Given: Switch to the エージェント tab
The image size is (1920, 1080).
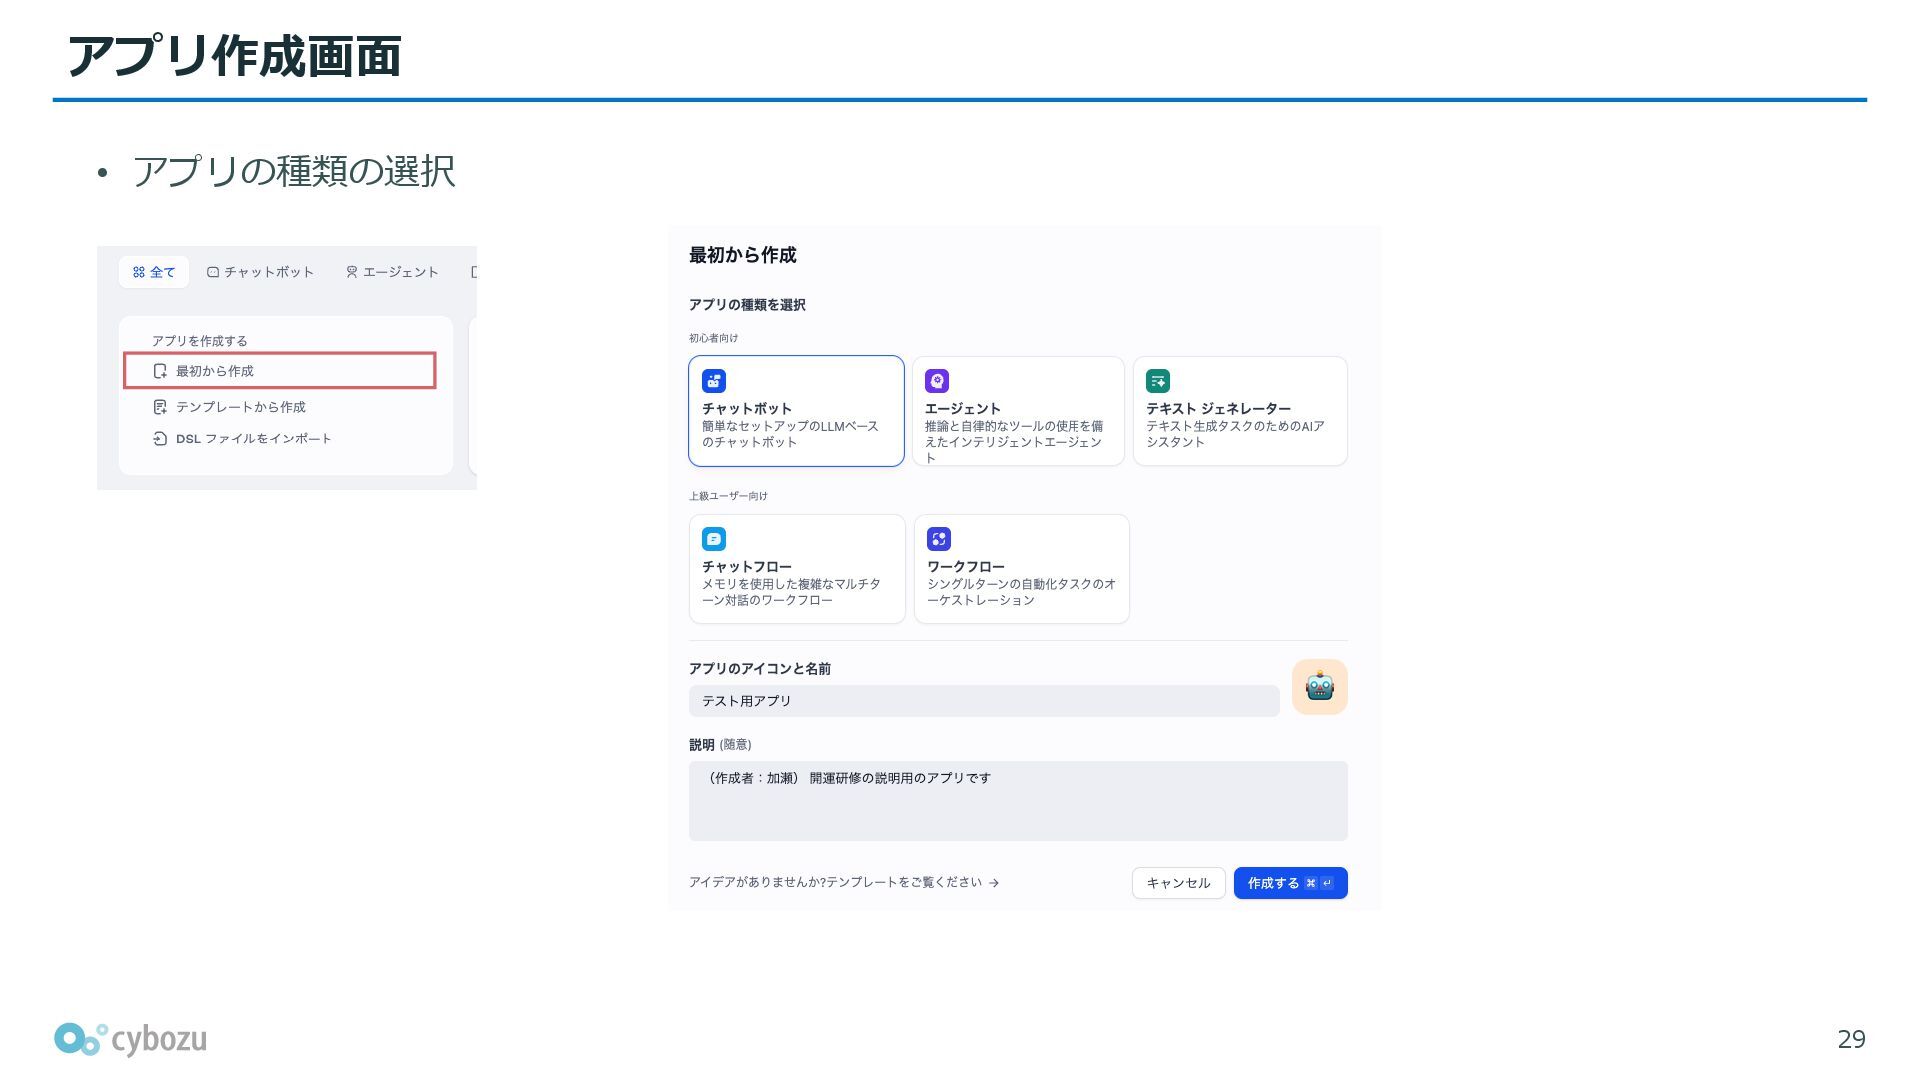Looking at the screenshot, I should click(392, 272).
